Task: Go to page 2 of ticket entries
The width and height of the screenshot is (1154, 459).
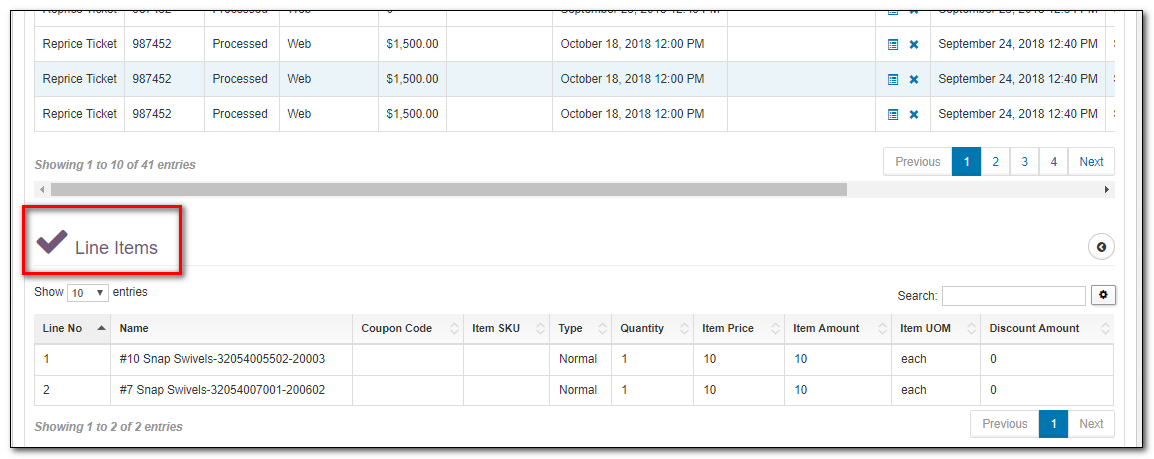Action: 995,161
